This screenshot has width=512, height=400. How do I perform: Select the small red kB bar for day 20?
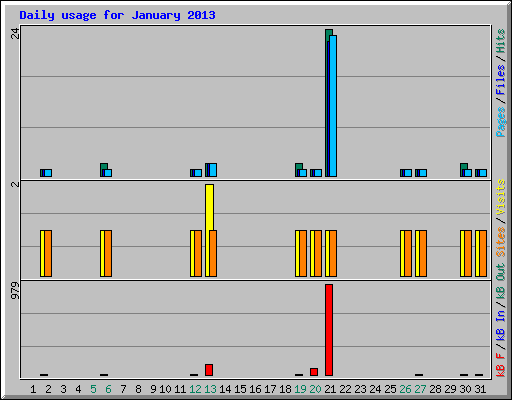314,372
